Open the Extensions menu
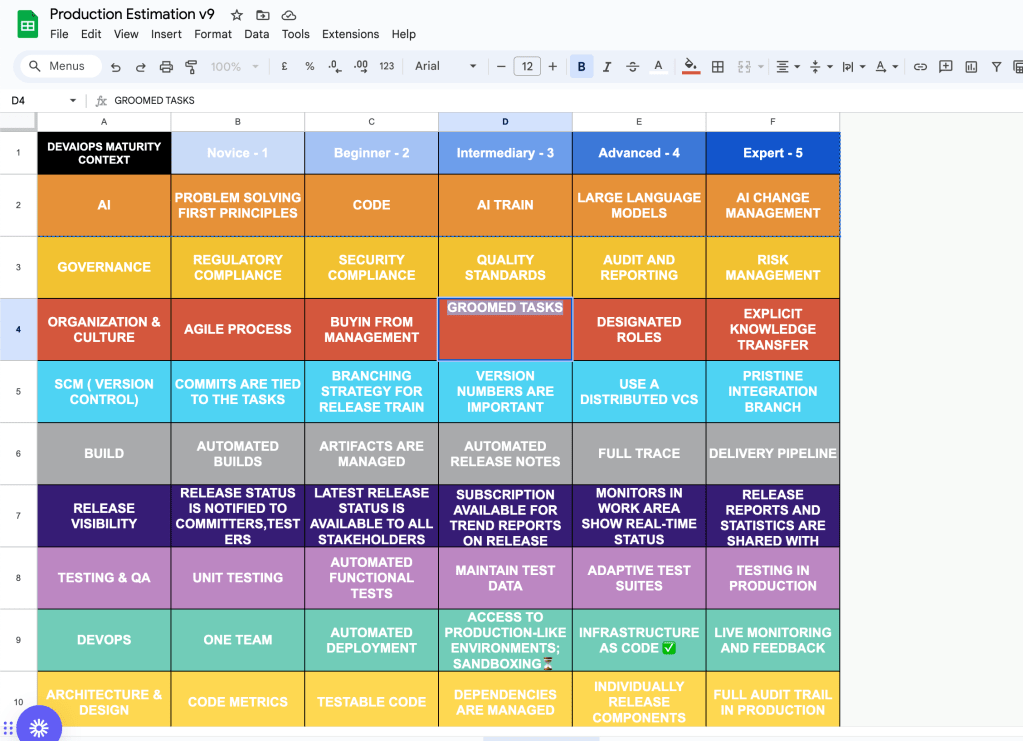1023x741 pixels. point(350,34)
